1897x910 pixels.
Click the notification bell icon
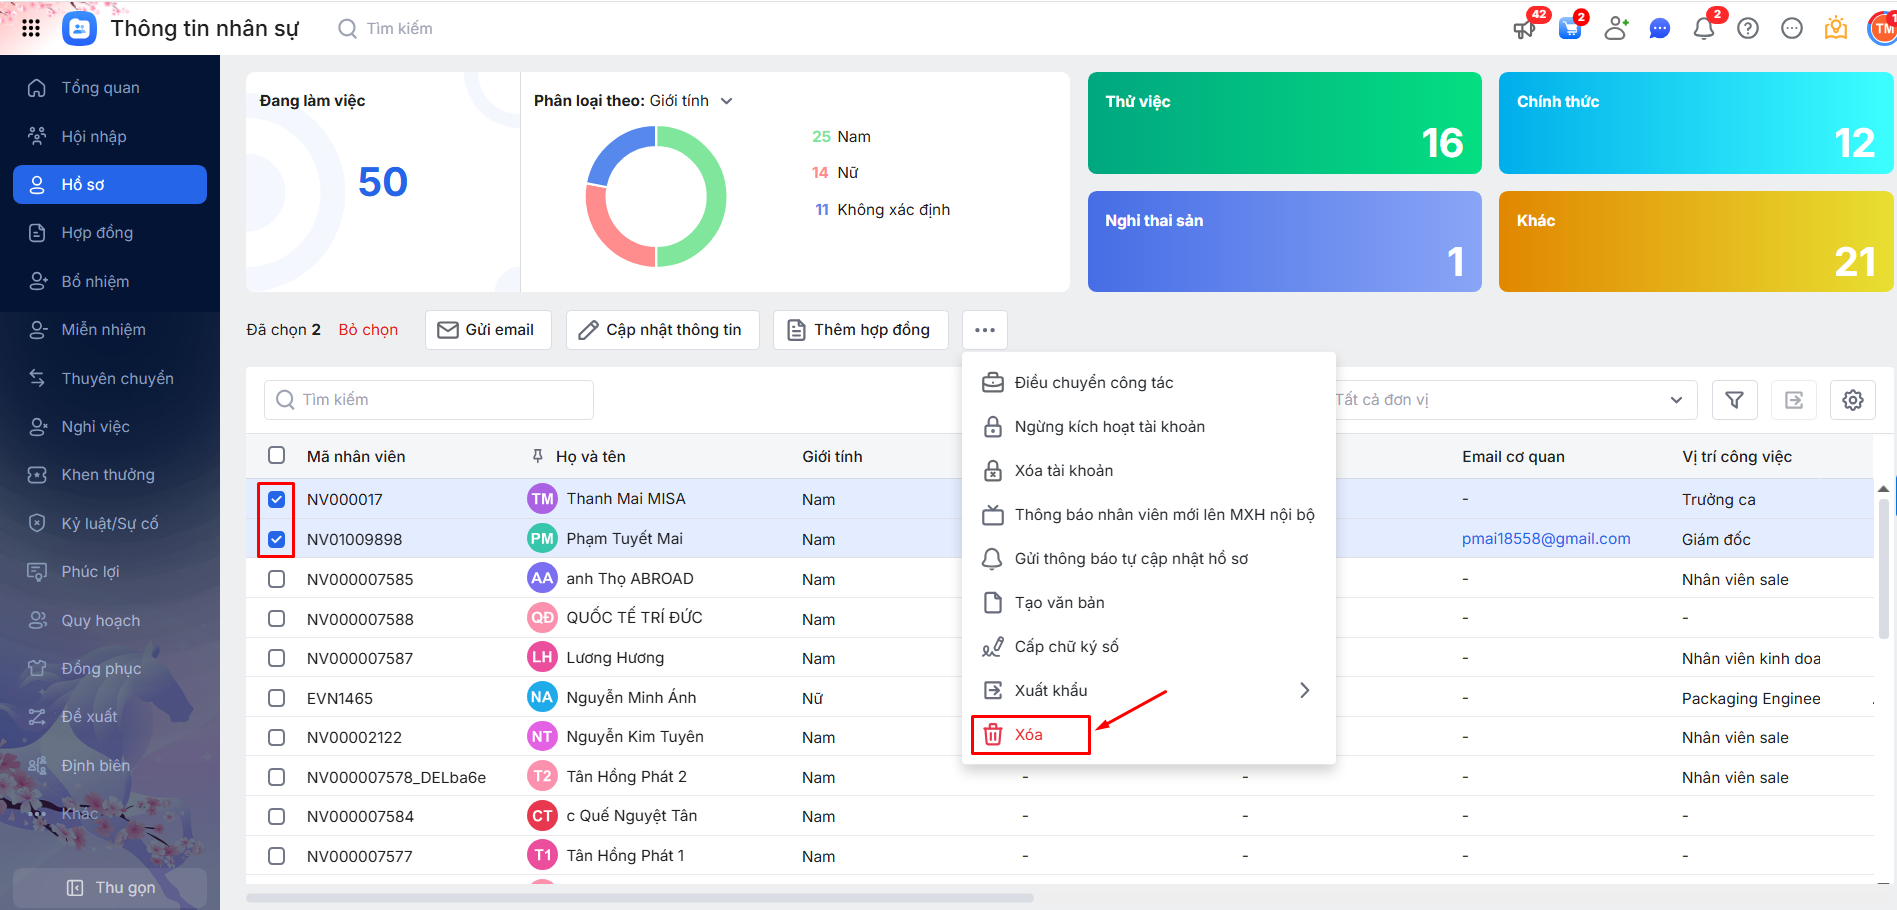point(1704,28)
